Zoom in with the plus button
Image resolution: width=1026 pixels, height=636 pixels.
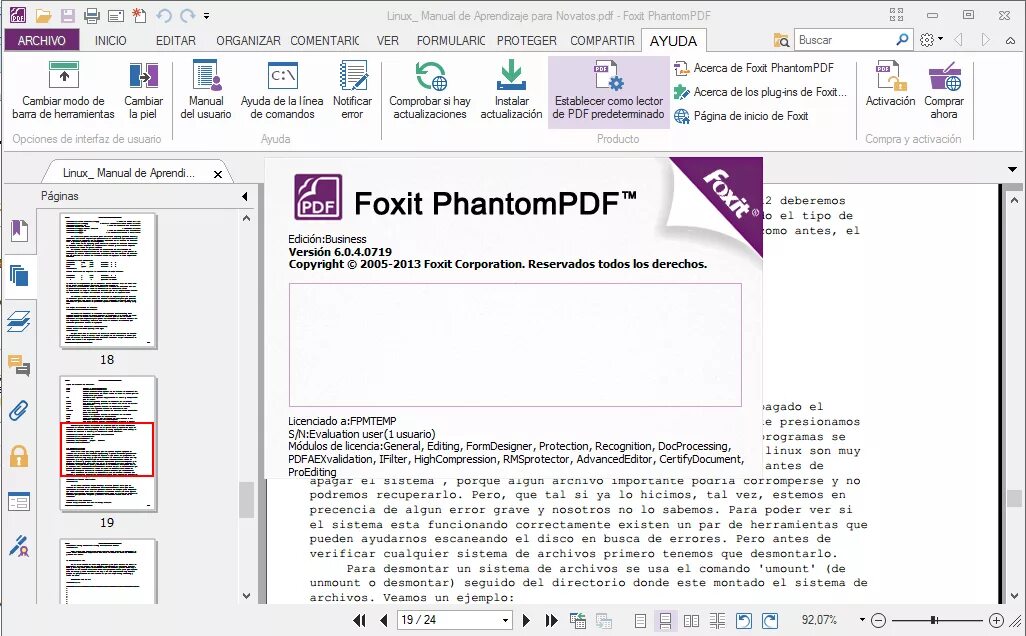point(996,620)
